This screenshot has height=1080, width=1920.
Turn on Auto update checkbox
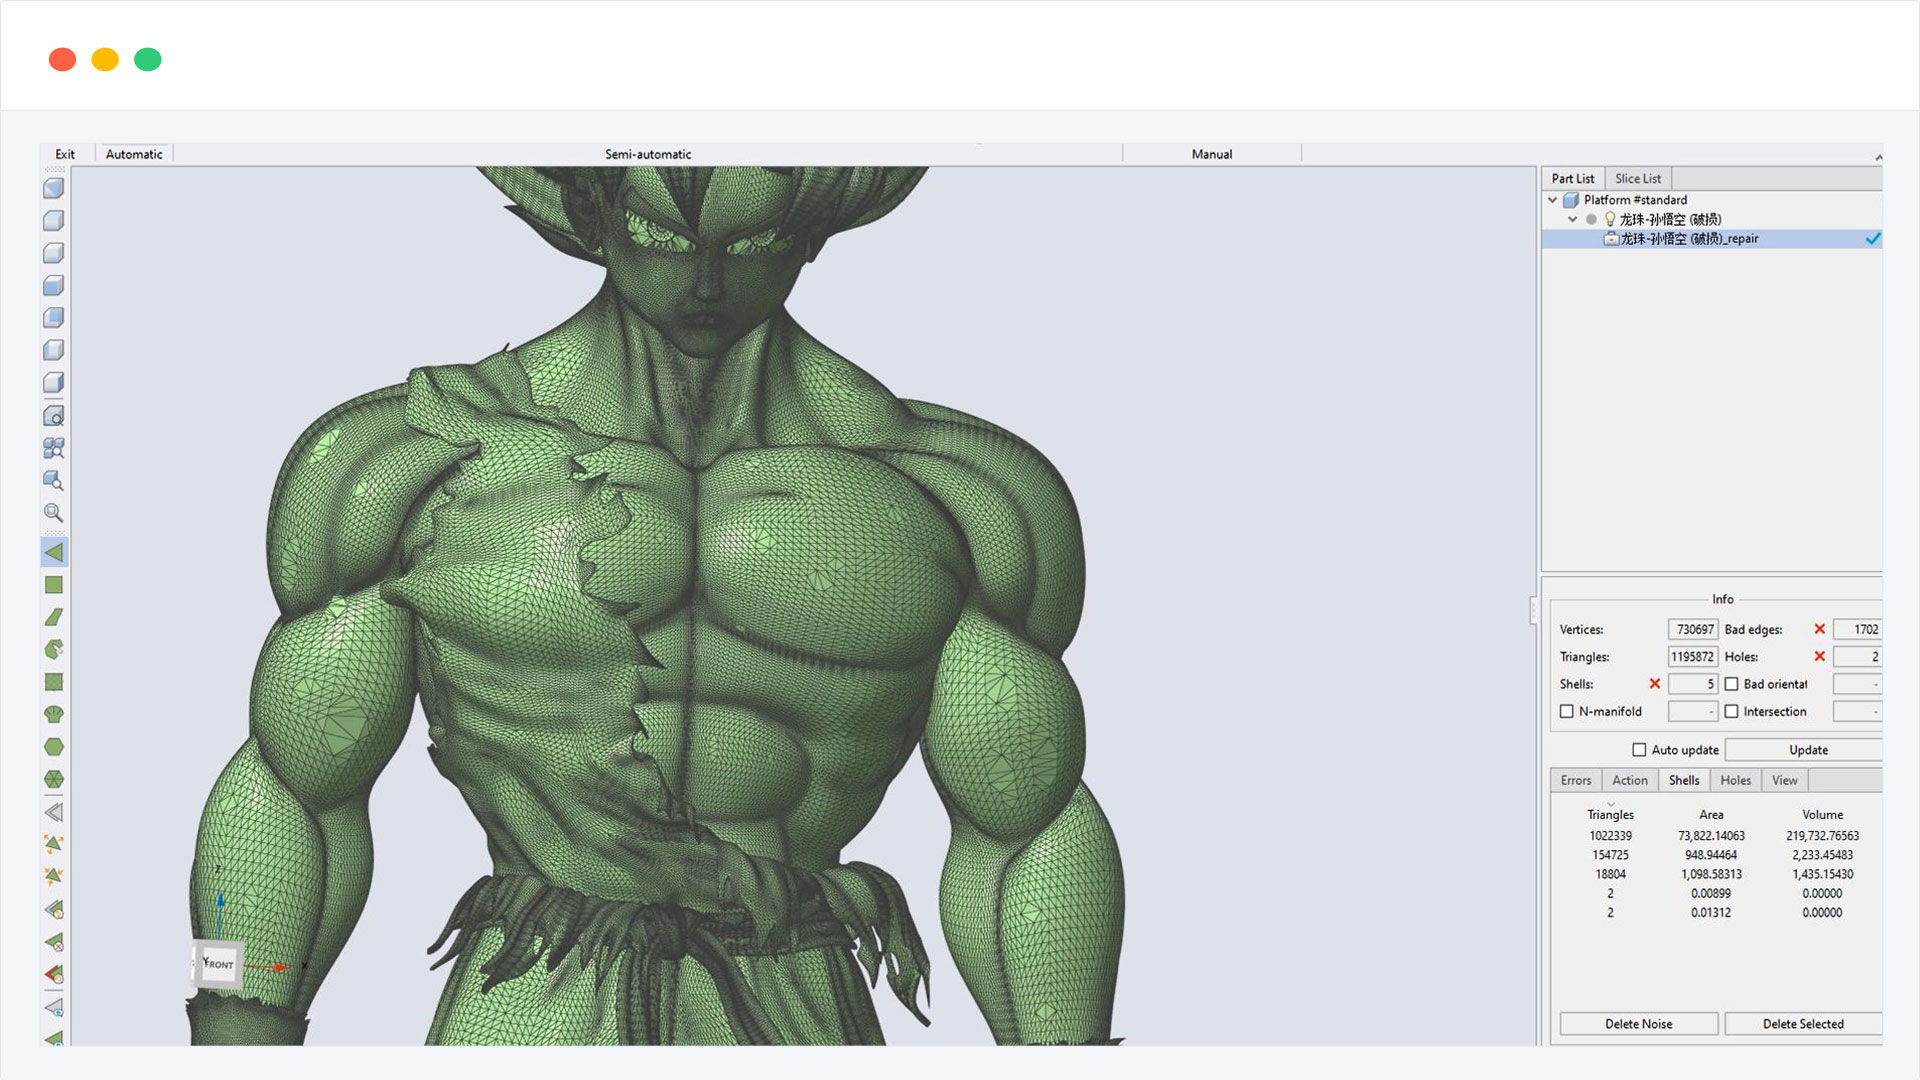tap(1639, 750)
